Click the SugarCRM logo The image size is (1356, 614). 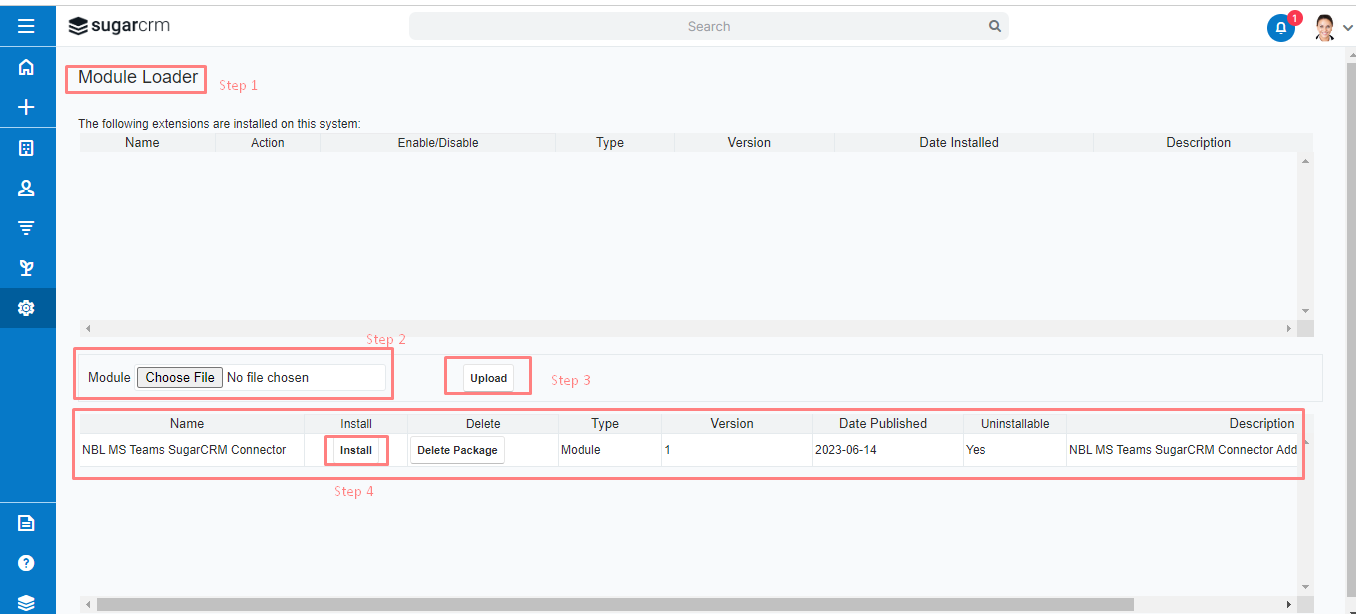(x=119, y=26)
